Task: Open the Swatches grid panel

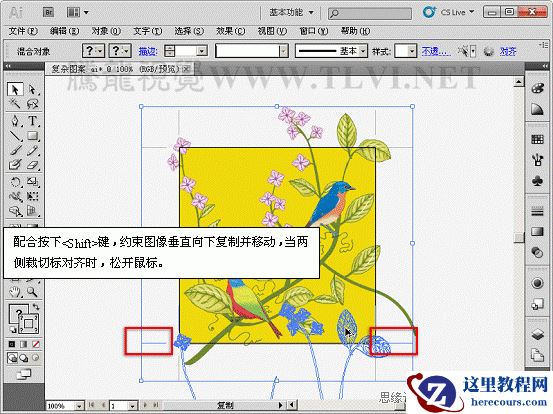Action: click(x=537, y=139)
